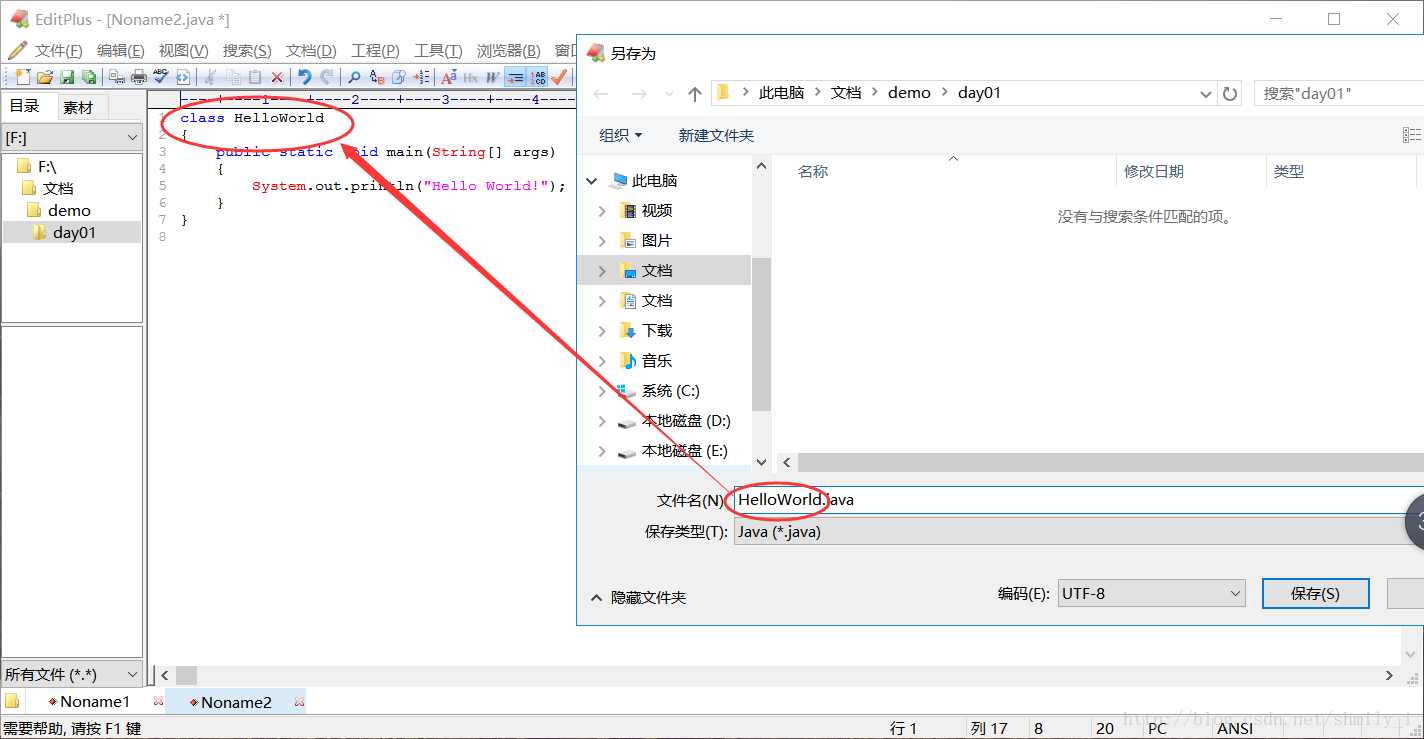Click Refresh button beside address bar
1424x739 pixels.
(1231, 93)
